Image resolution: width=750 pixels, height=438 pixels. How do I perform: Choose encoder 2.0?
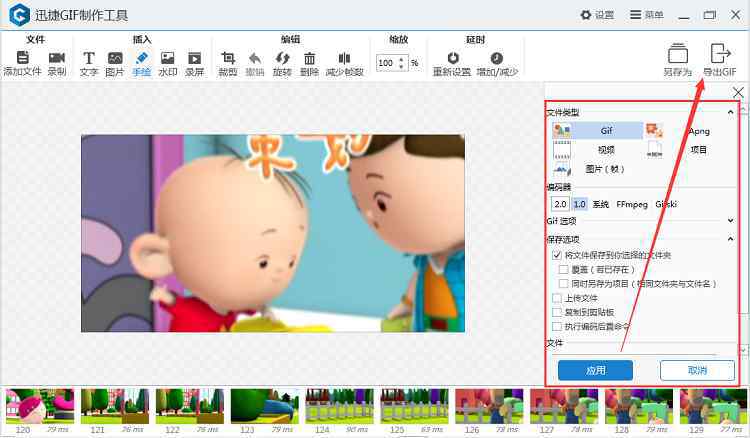point(560,204)
